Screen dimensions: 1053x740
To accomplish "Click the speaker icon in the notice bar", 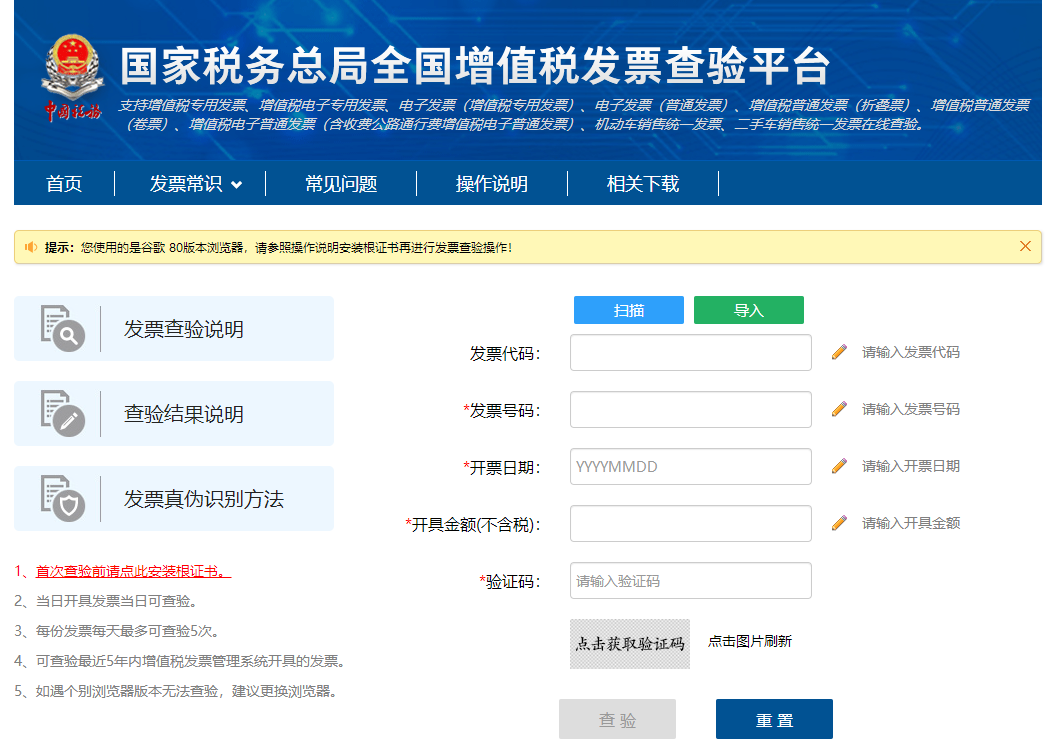I will [32, 246].
